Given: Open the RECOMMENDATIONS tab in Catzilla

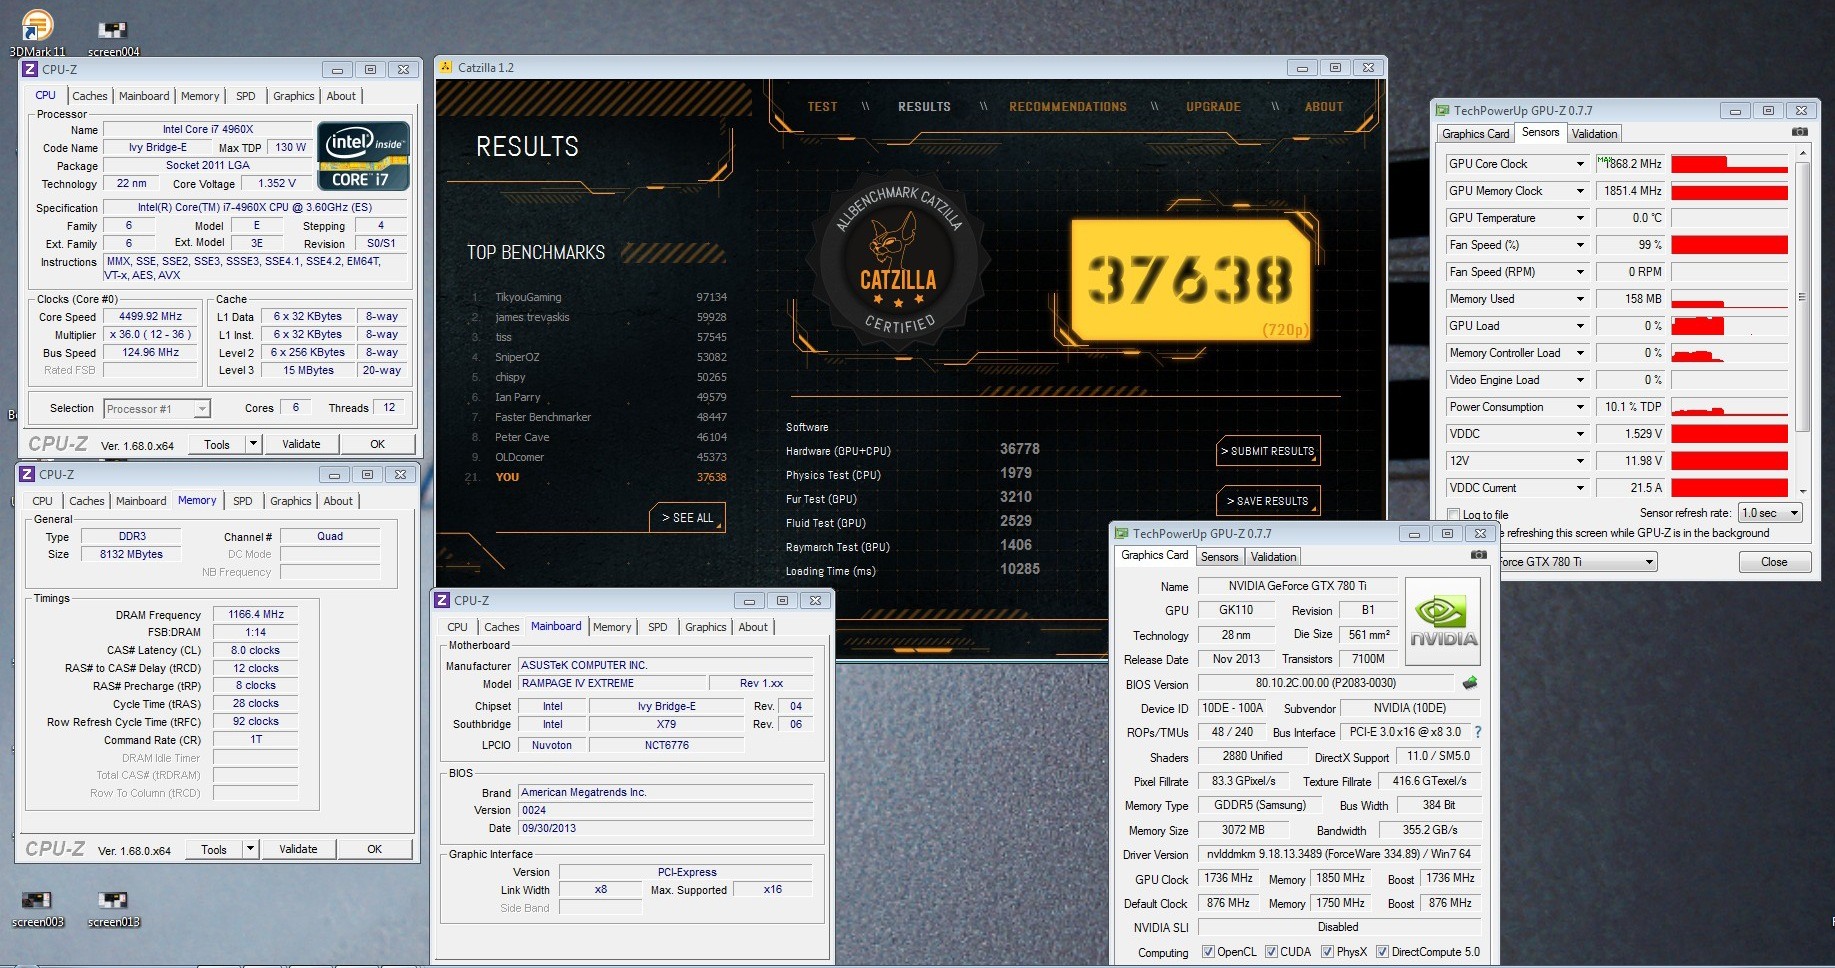Looking at the screenshot, I should pyautogui.click(x=1067, y=107).
